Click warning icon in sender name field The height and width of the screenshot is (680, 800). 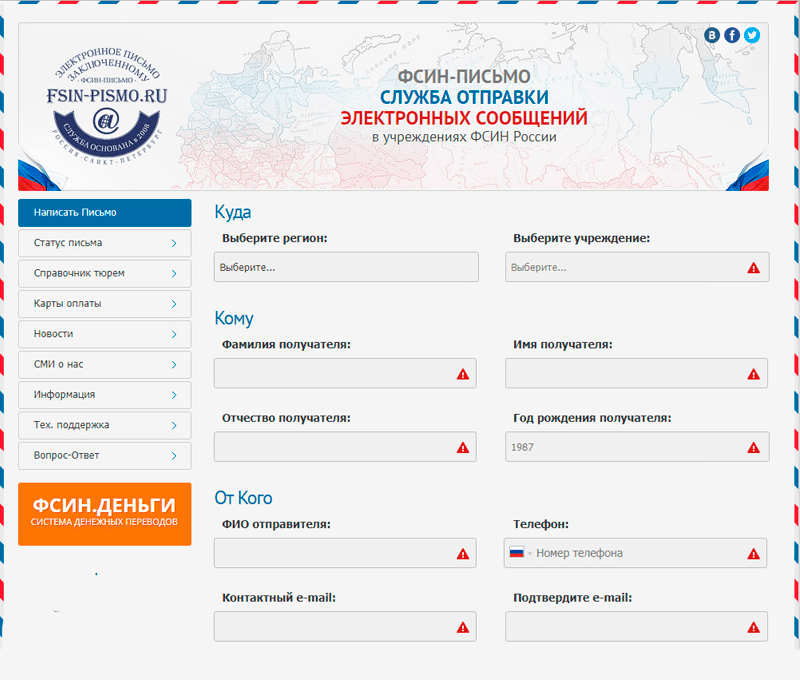coord(463,554)
